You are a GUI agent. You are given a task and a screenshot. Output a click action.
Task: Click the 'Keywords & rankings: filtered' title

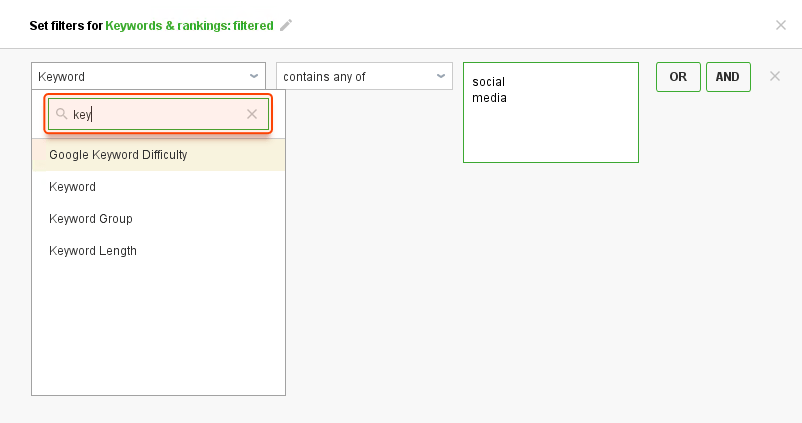point(189,26)
